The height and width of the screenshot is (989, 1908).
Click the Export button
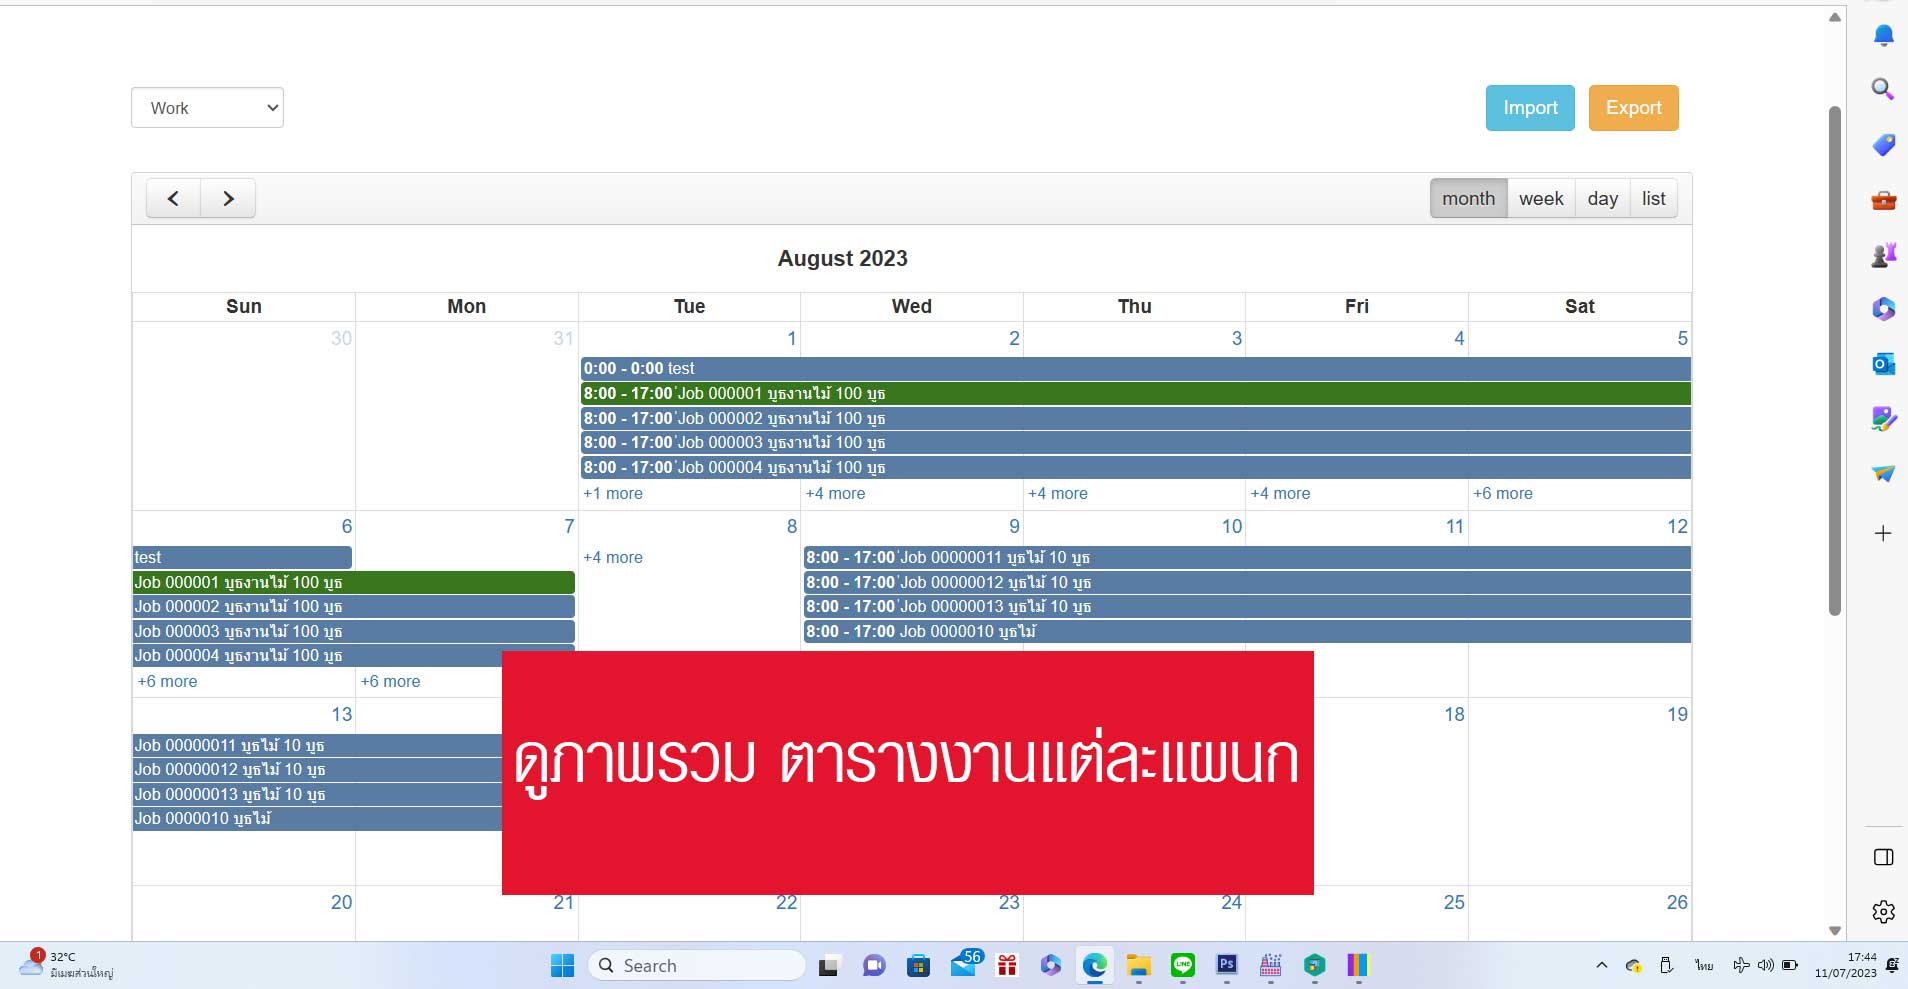pos(1634,108)
